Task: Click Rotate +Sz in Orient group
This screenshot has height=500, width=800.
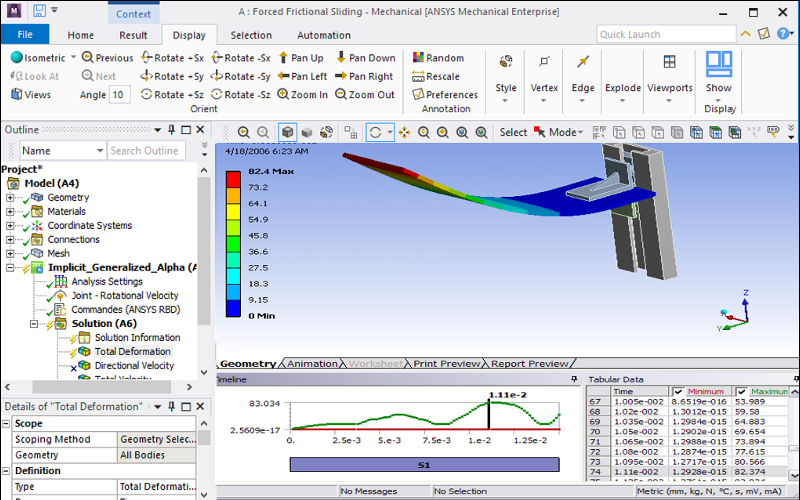Action: coord(172,94)
